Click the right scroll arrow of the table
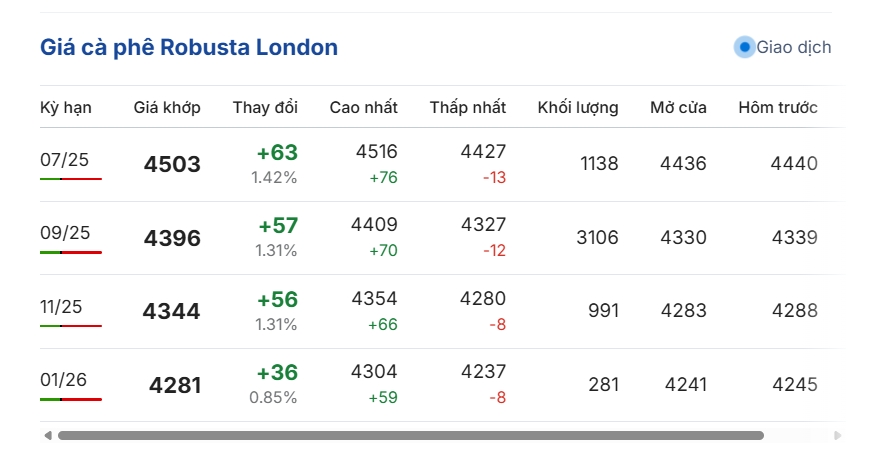 click(x=838, y=436)
